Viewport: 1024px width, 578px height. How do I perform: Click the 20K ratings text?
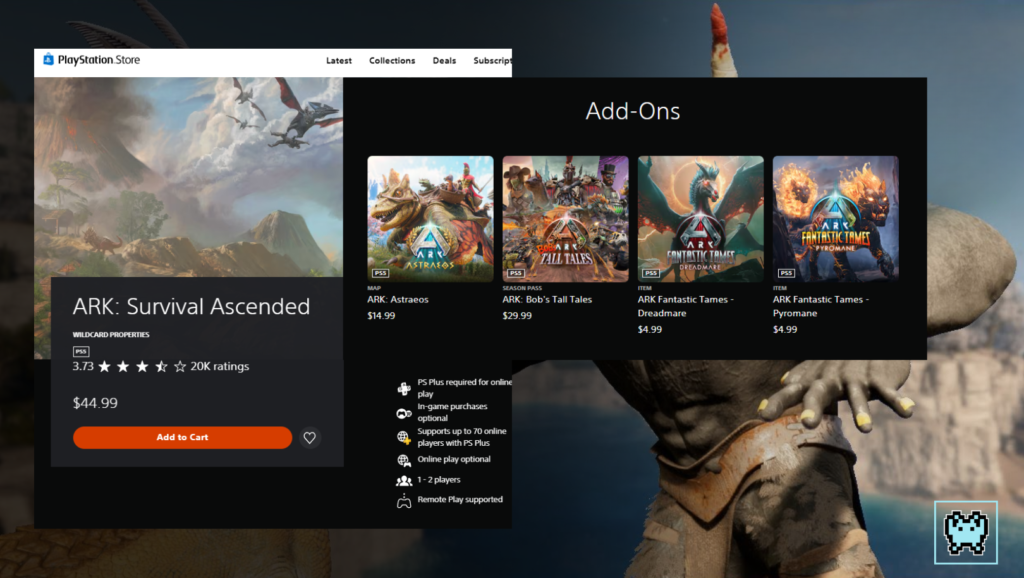point(219,366)
